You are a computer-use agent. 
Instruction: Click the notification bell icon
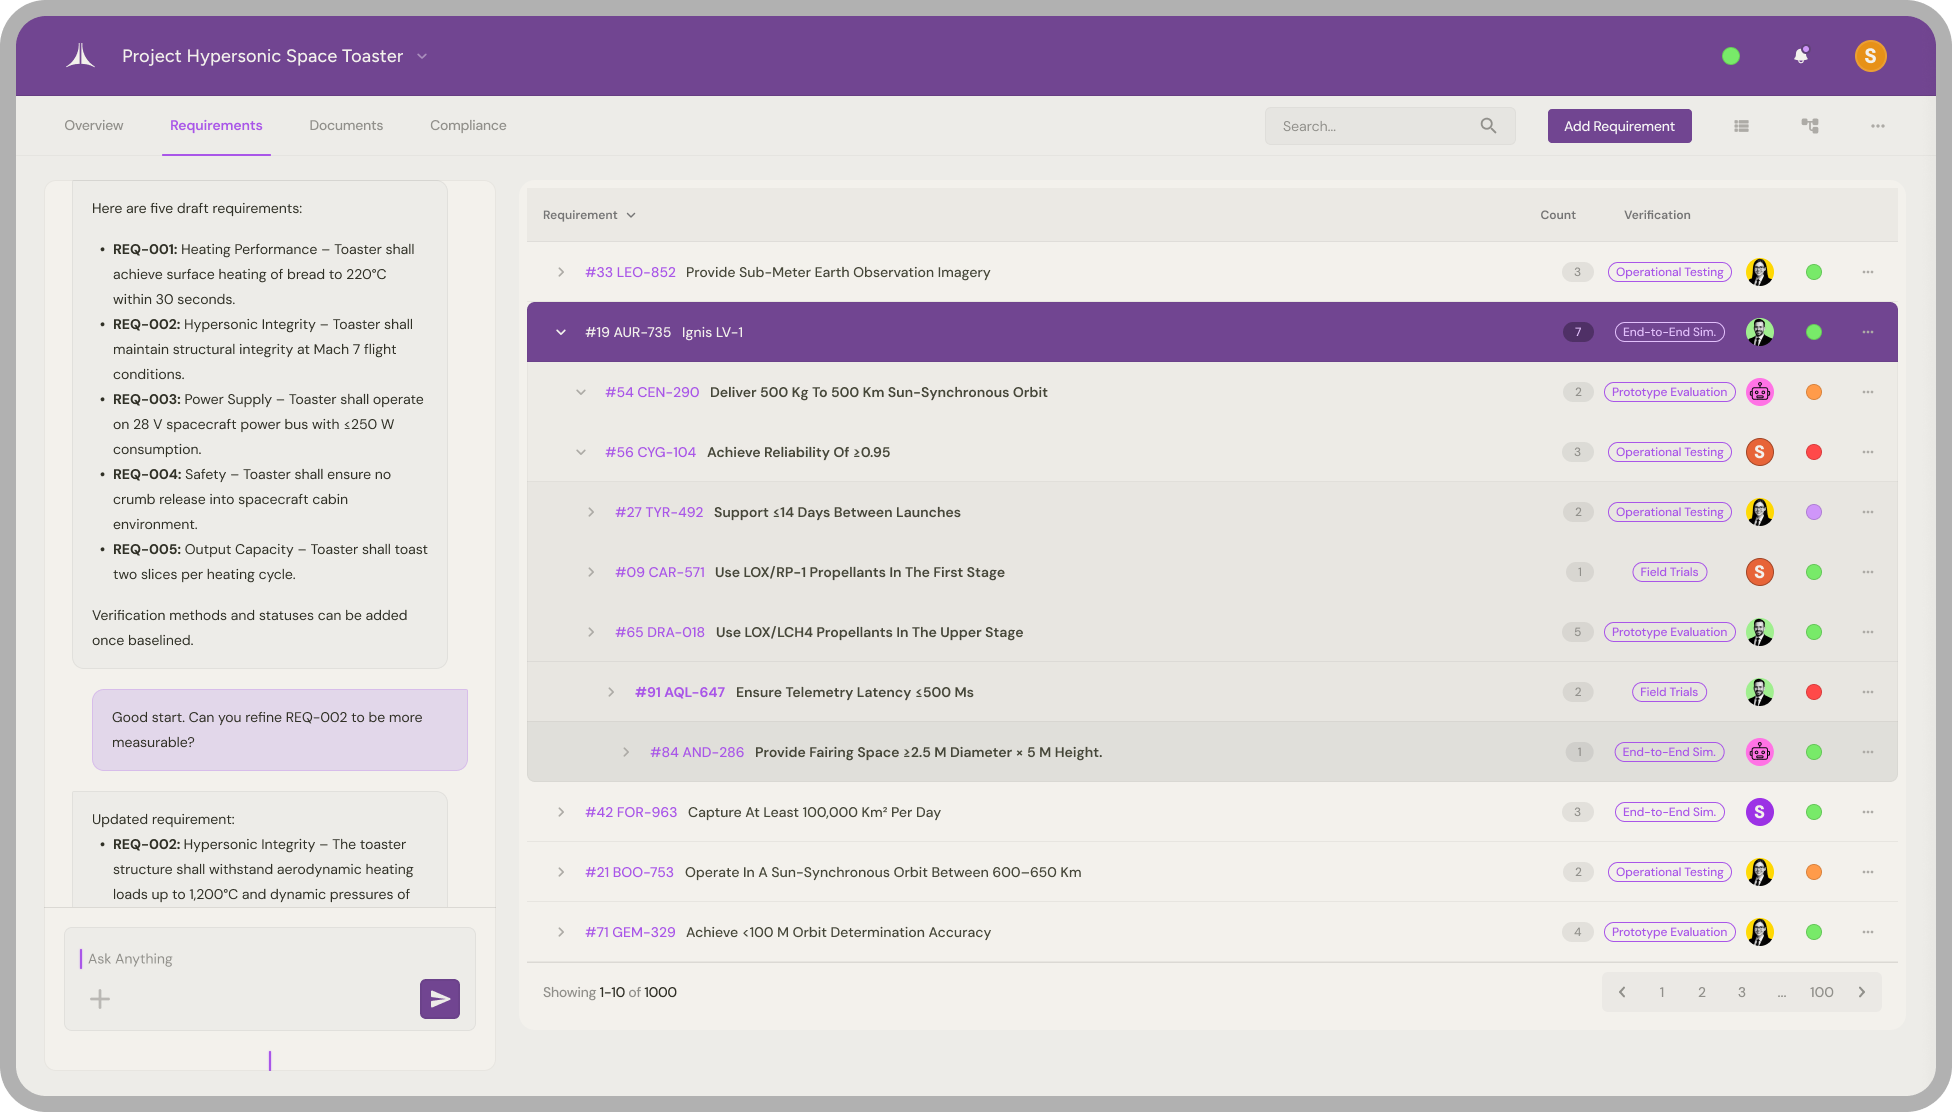(1801, 56)
